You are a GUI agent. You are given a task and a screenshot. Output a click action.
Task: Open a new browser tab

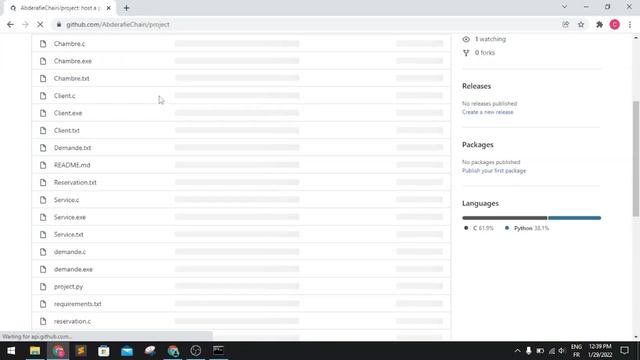(126, 8)
